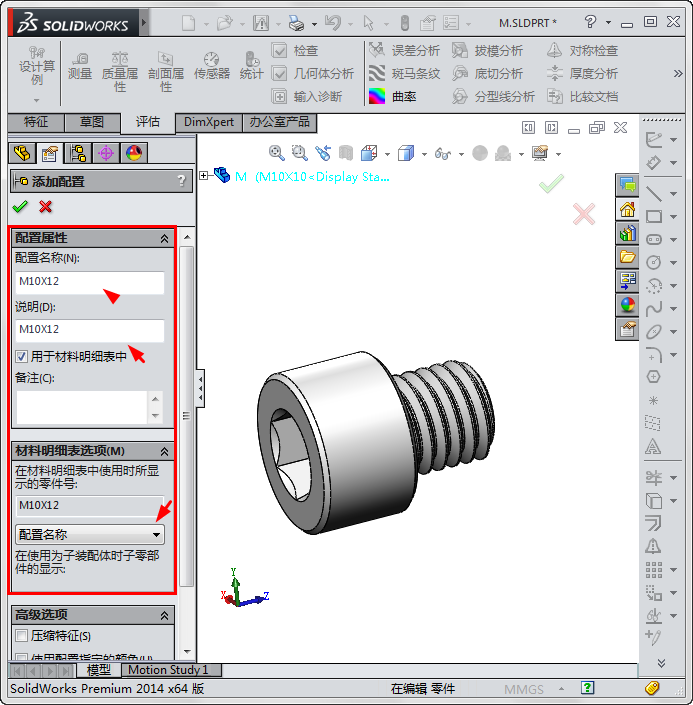Click the red X to cancel configuration
The height and width of the screenshot is (705, 693).
[46, 207]
